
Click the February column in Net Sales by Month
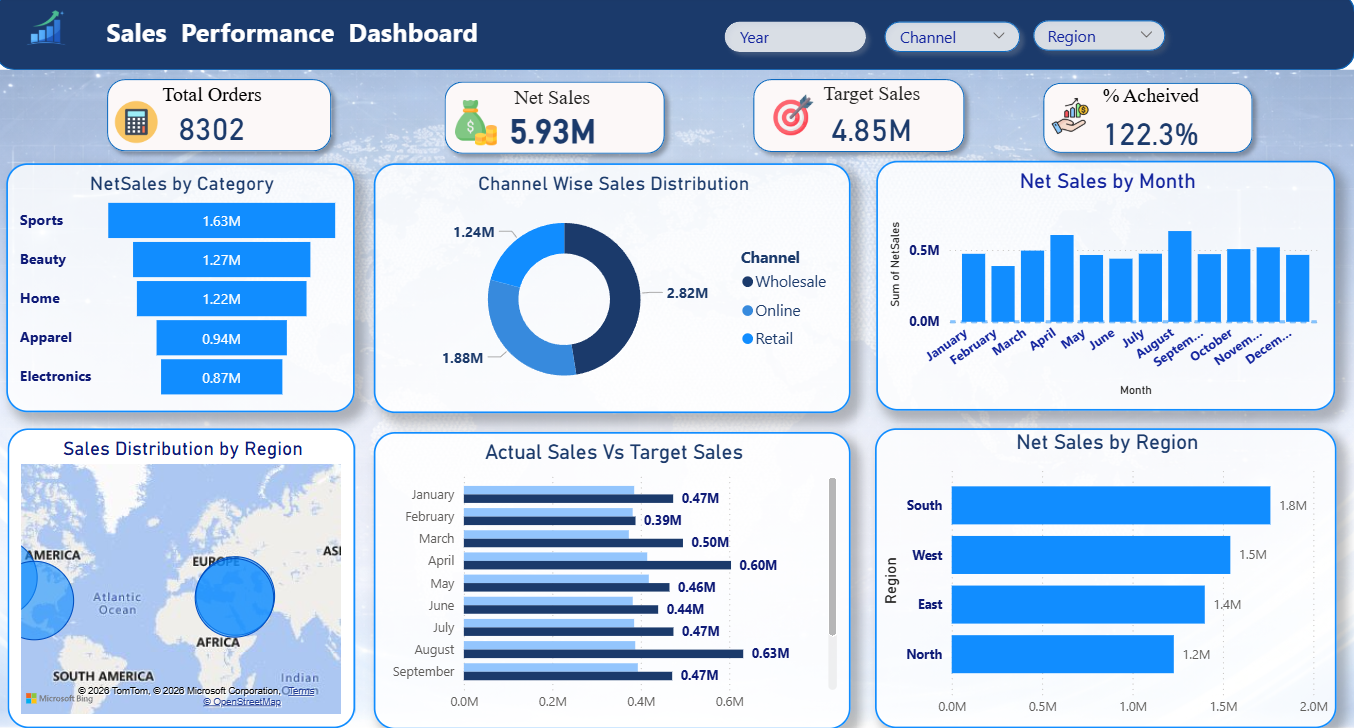click(1003, 293)
